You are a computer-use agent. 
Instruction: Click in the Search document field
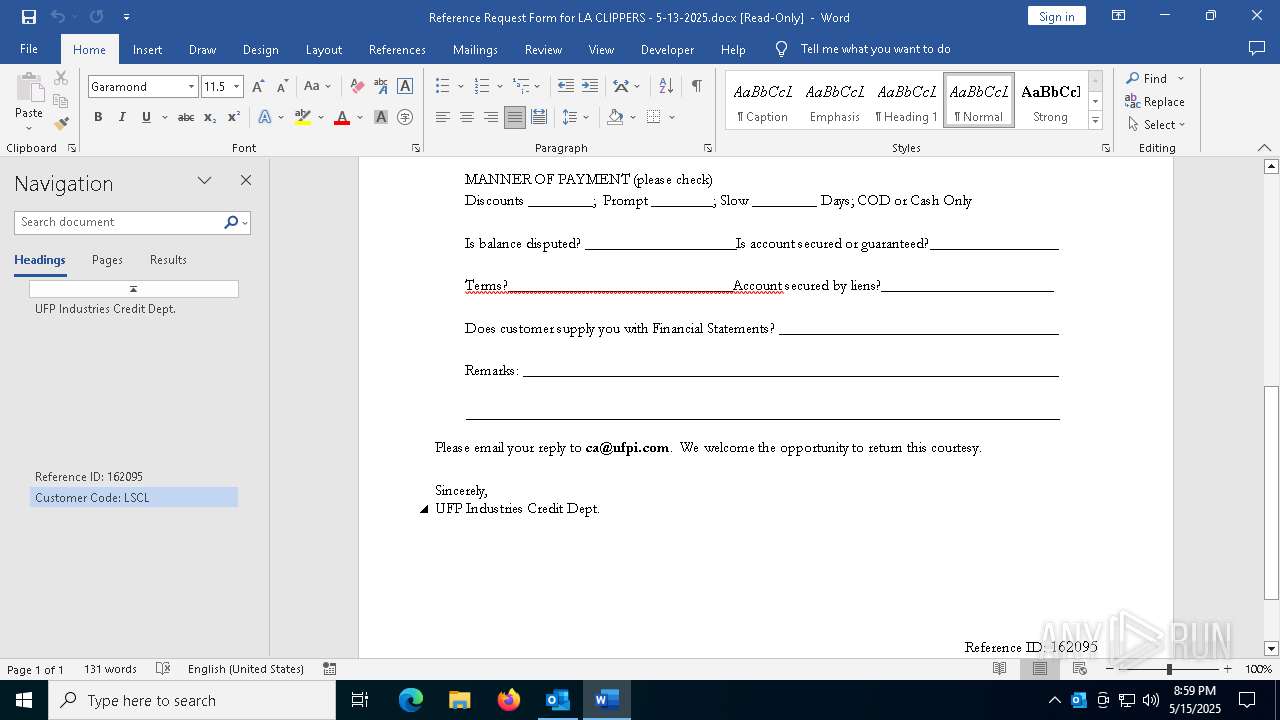tap(119, 222)
